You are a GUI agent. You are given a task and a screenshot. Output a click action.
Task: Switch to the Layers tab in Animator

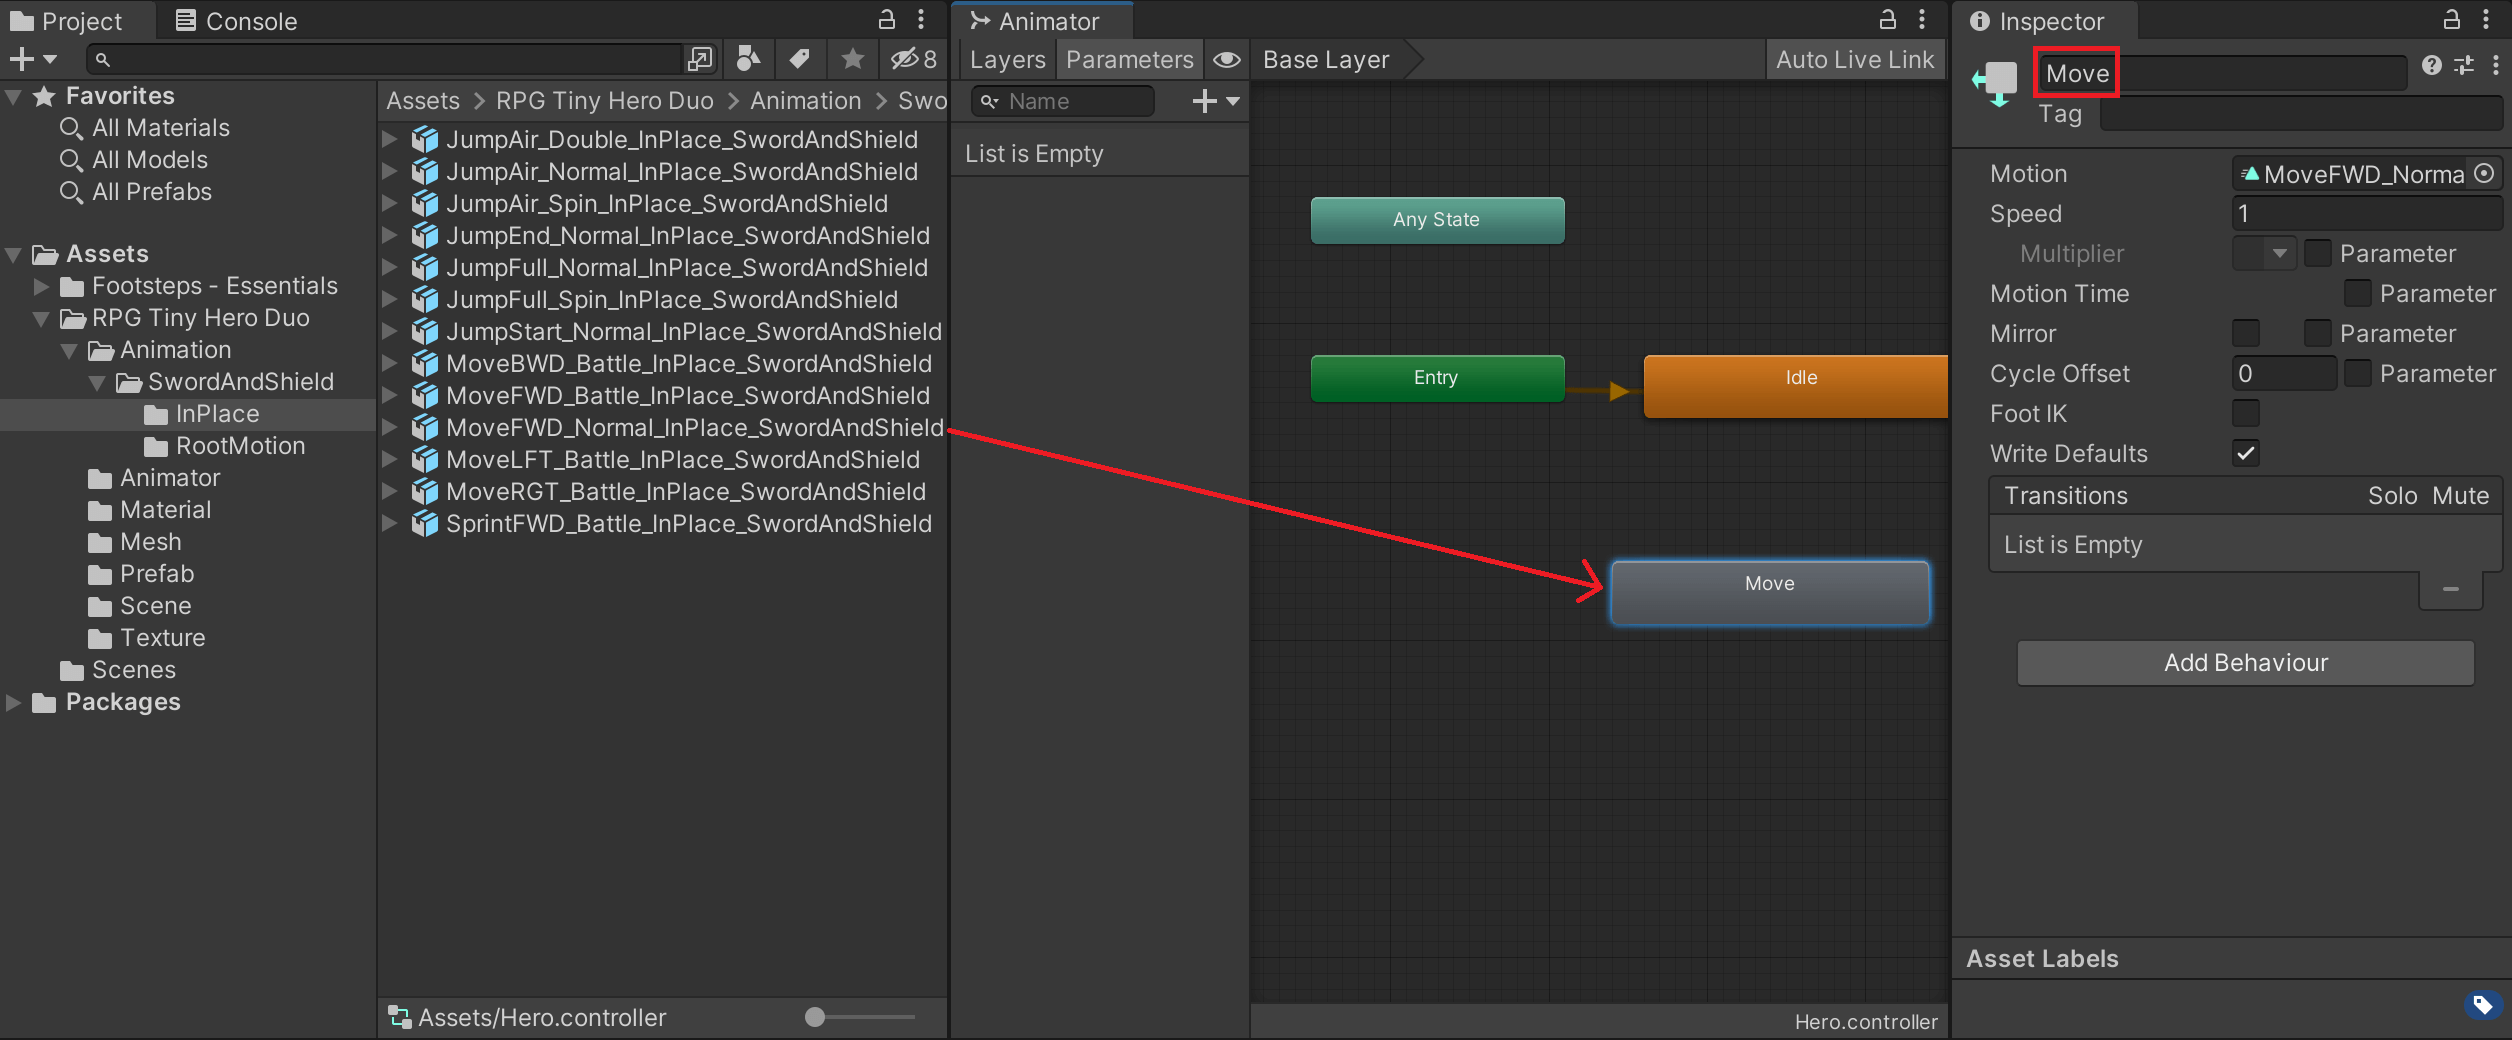click(x=1007, y=60)
